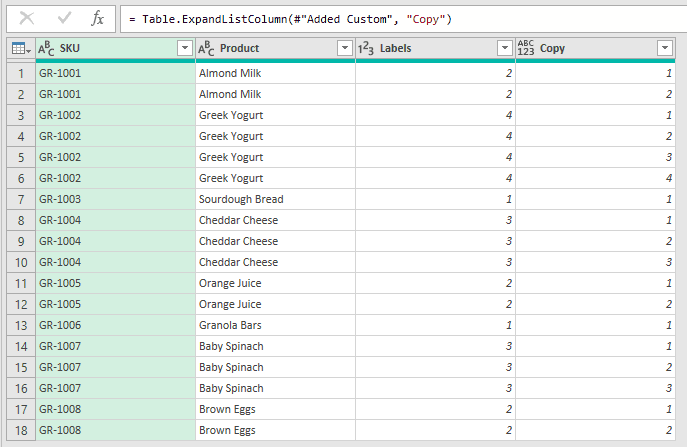The height and width of the screenshot is (447, 687).
Task: Open table menu icon in corner
Action: [x=21, y=48]
